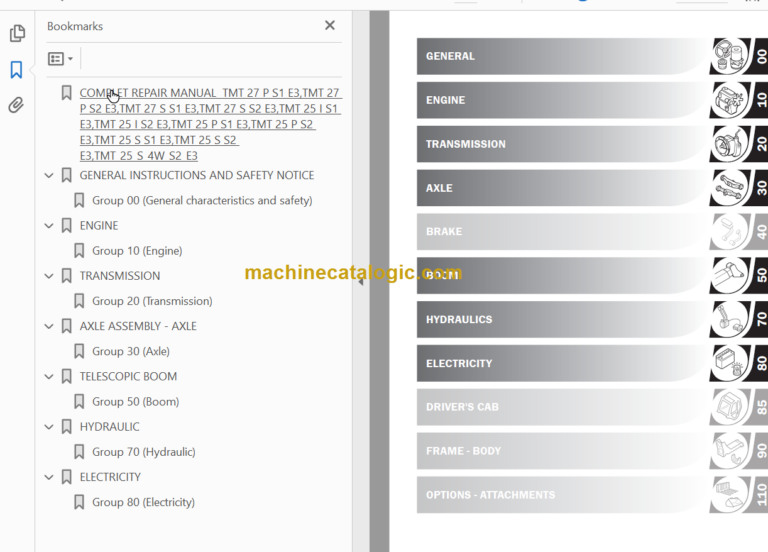Click bookmark icon beside Group 10 (Engine)

79,251
